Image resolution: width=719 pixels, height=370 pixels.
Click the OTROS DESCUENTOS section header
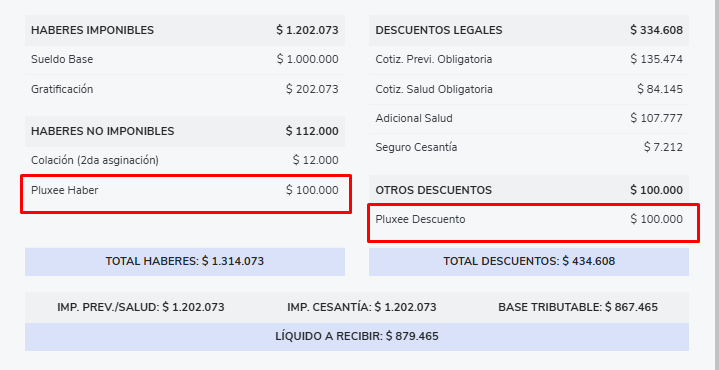pyautogui.click(x=529, y=190)
